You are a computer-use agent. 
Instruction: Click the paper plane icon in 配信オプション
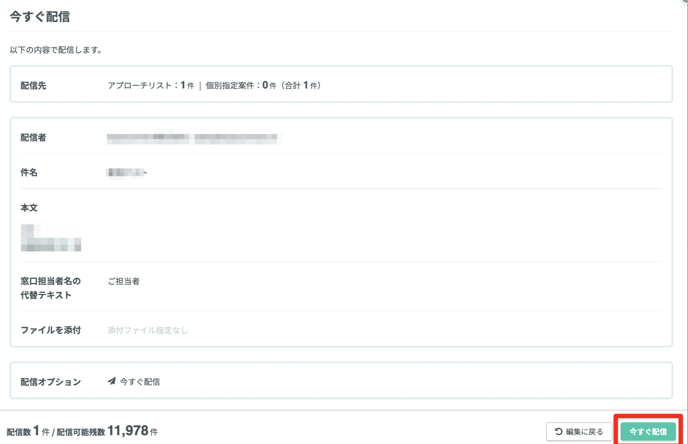(x=112, y=381)
